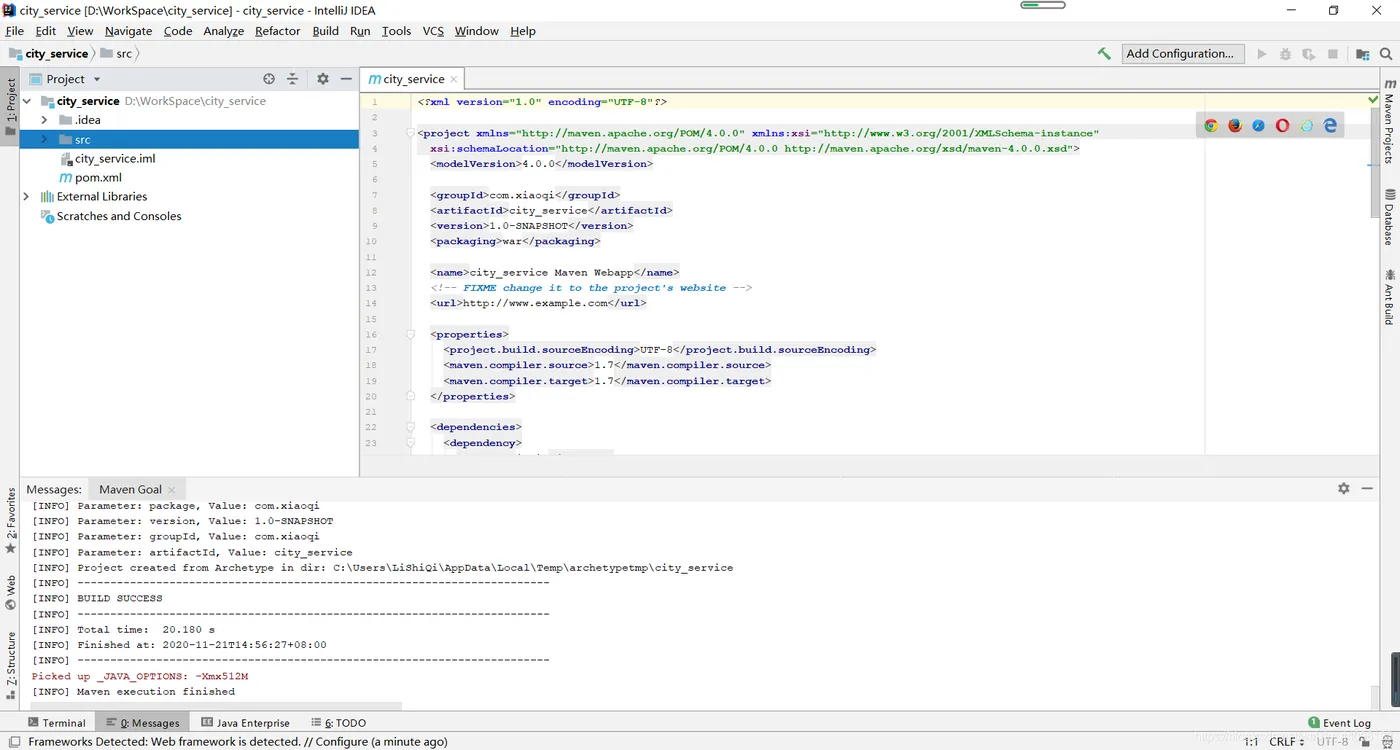
Task: Open Project Structure from the toolbar
Action: 1362,54
